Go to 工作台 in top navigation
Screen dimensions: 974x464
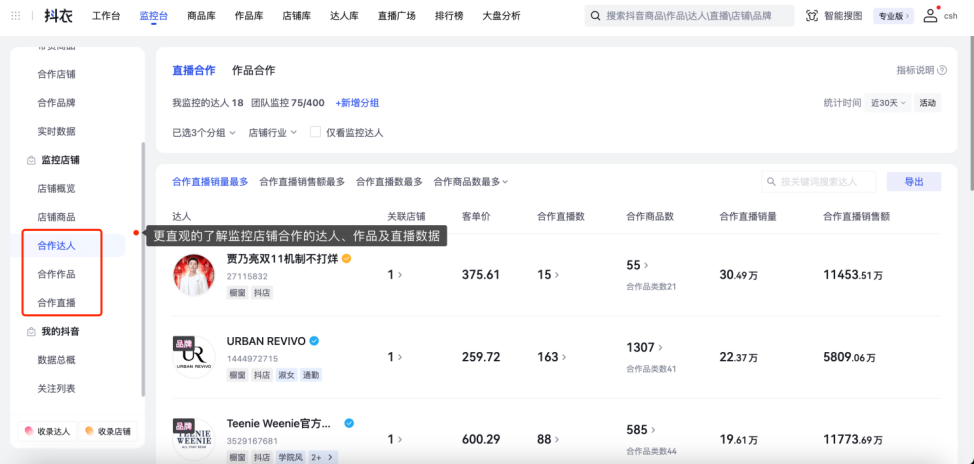[x=106, y=16]
